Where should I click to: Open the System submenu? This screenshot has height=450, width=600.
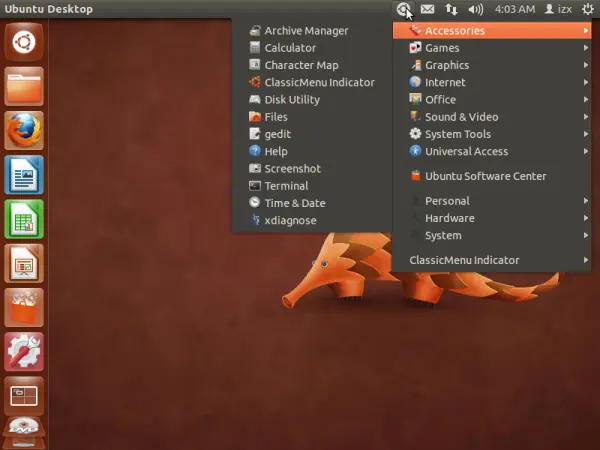click(x=492, y=235)
